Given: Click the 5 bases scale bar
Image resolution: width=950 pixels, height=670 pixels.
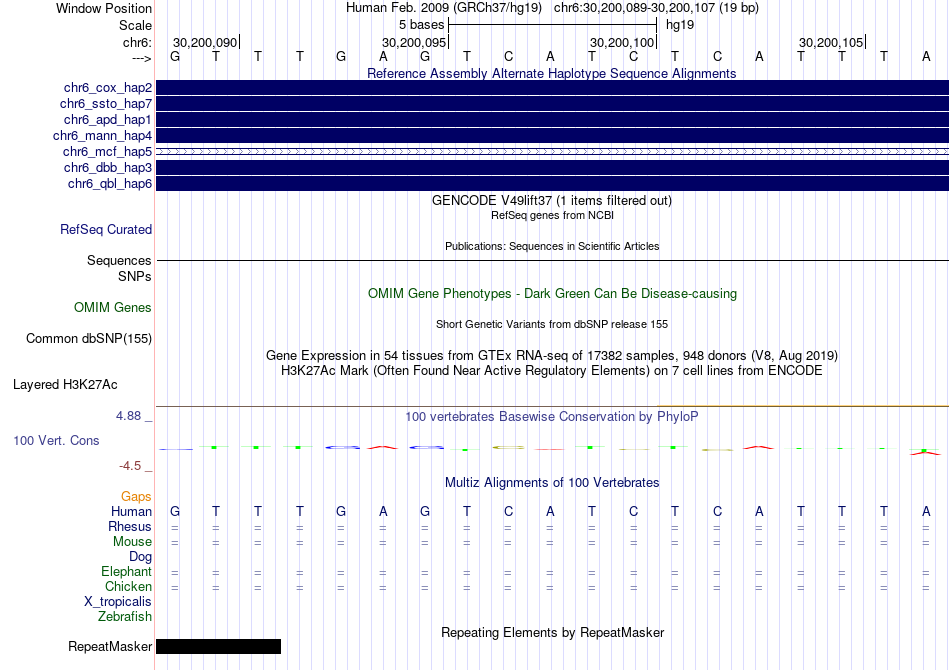Looking at the screenshot, I should (x=552, y=25).
